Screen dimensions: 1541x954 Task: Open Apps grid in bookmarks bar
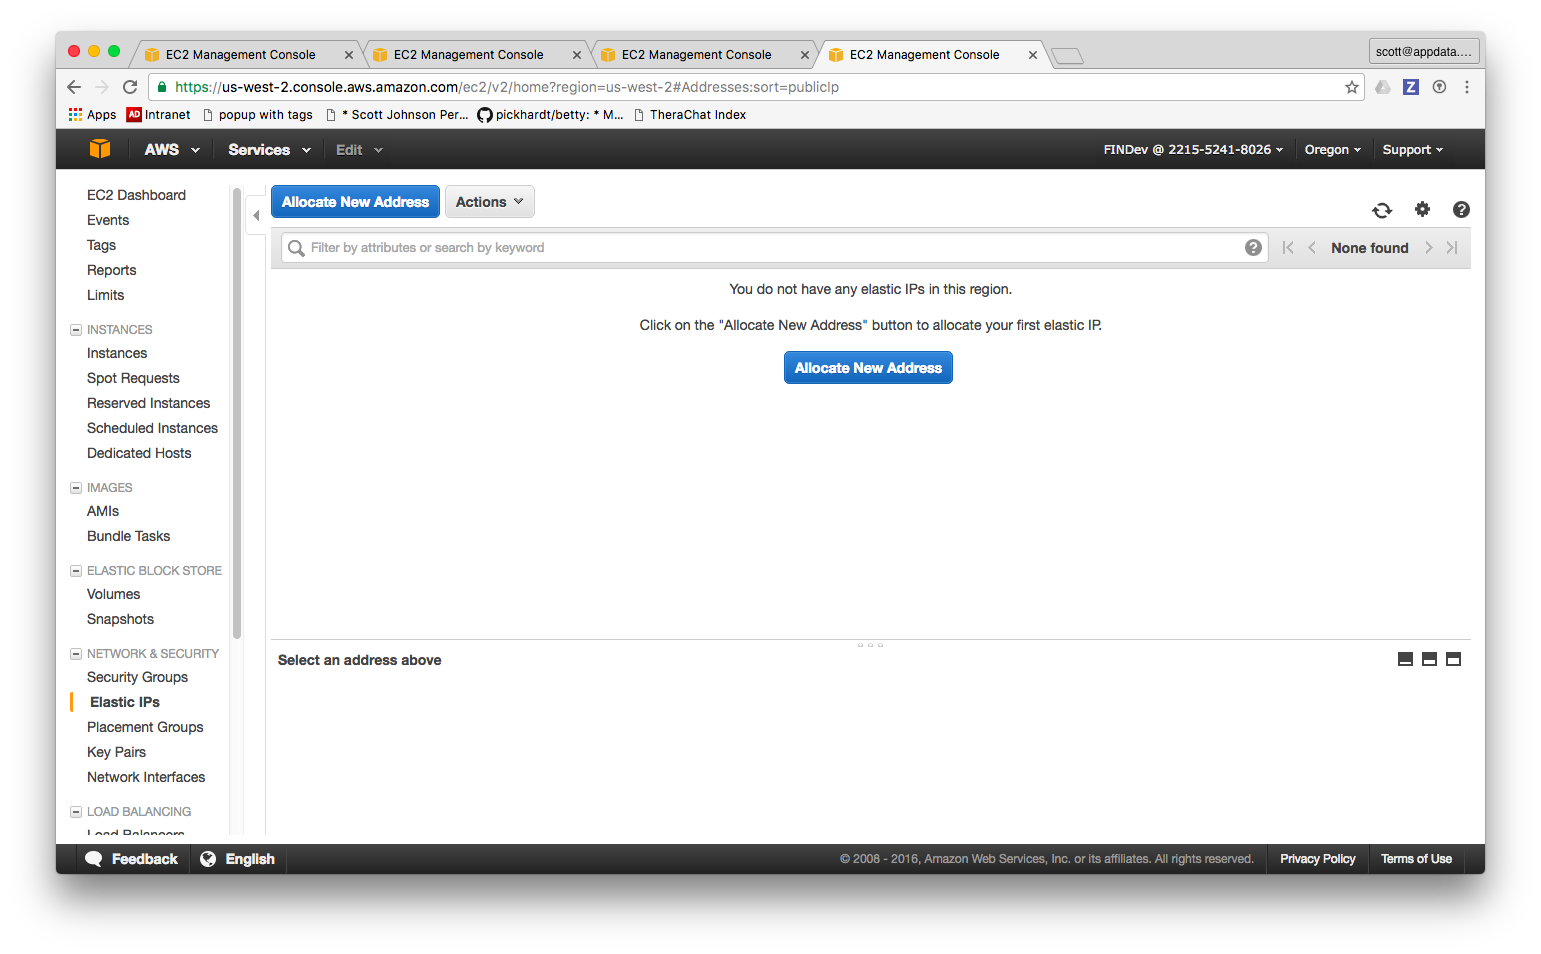coord(92,115)
